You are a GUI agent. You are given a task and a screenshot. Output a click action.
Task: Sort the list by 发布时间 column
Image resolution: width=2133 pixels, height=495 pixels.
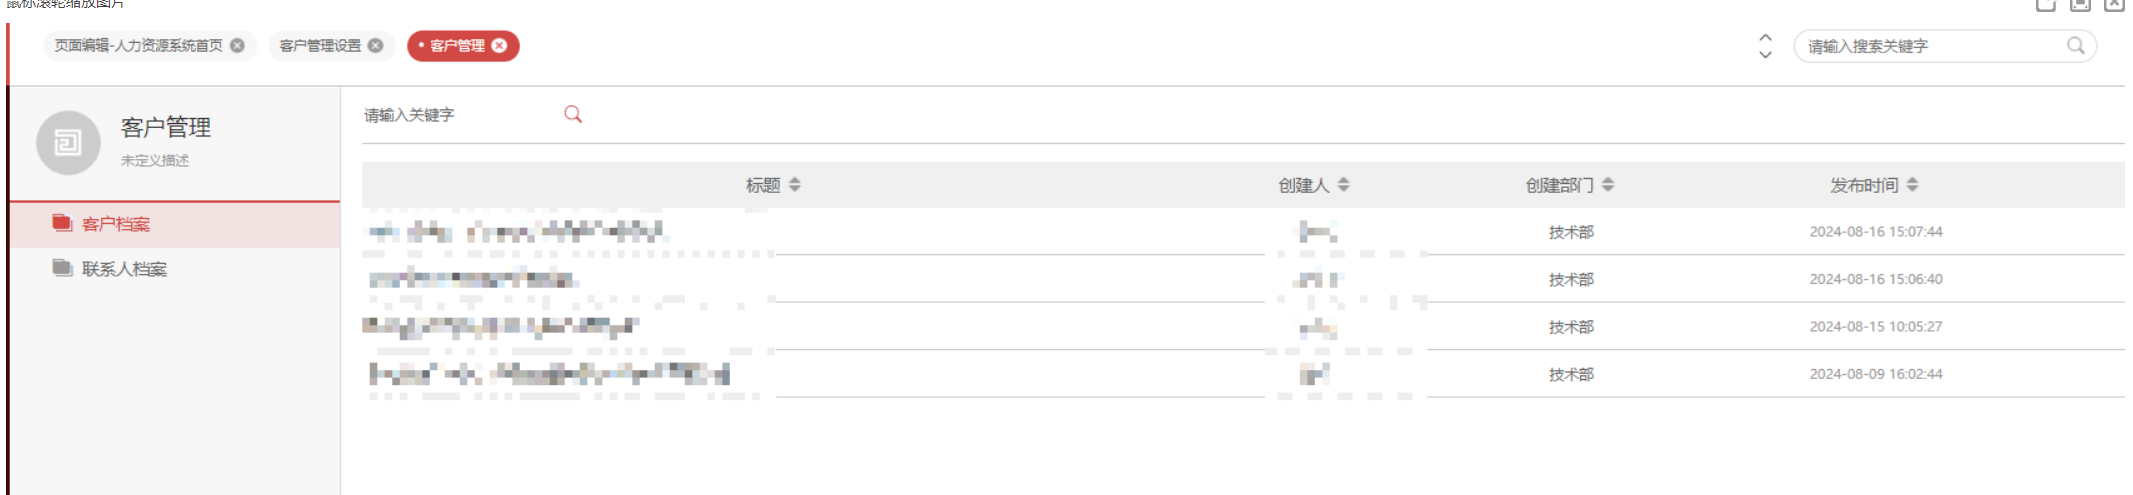[1912, 185]
